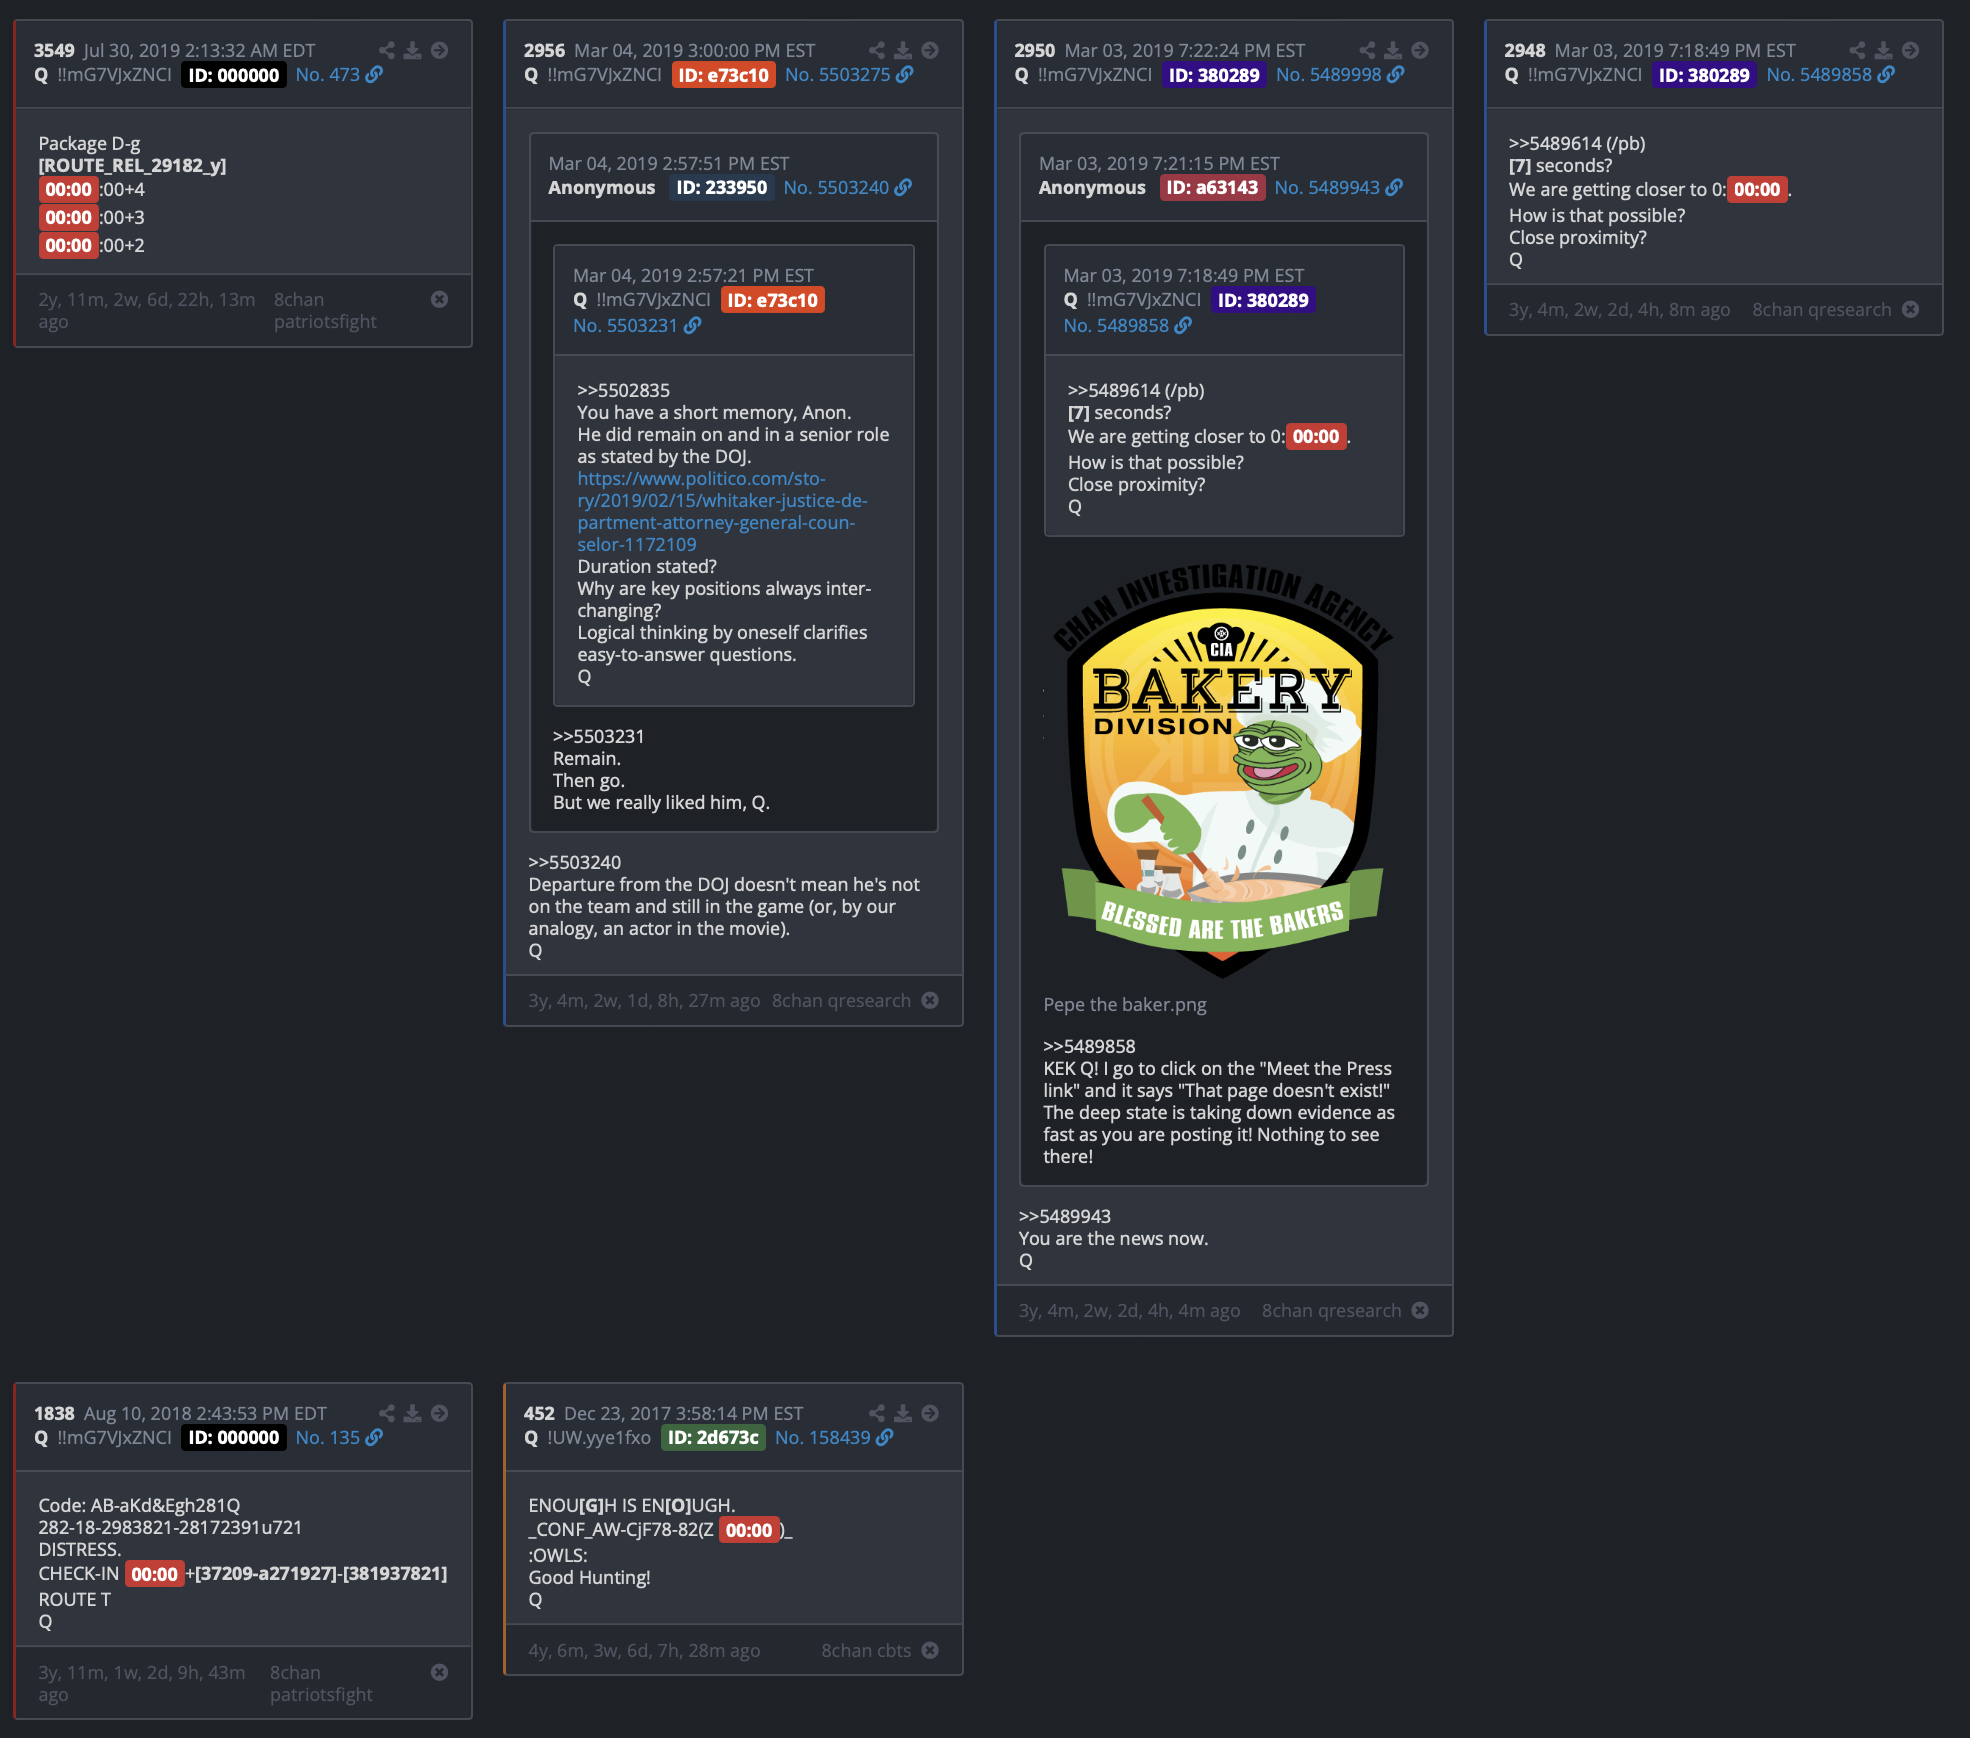Download post 3549 via download icon

[412, 50]
